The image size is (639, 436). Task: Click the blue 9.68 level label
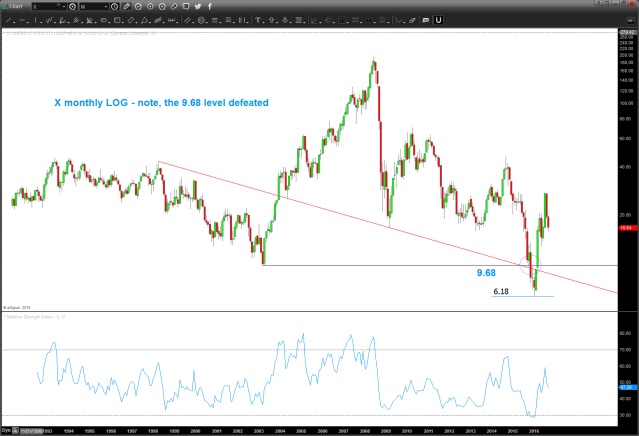click(487, 272)
